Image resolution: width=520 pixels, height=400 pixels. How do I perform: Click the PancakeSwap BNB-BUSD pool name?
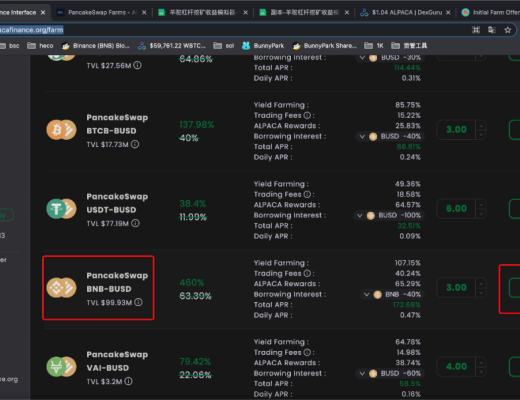(x=117, y=282)
